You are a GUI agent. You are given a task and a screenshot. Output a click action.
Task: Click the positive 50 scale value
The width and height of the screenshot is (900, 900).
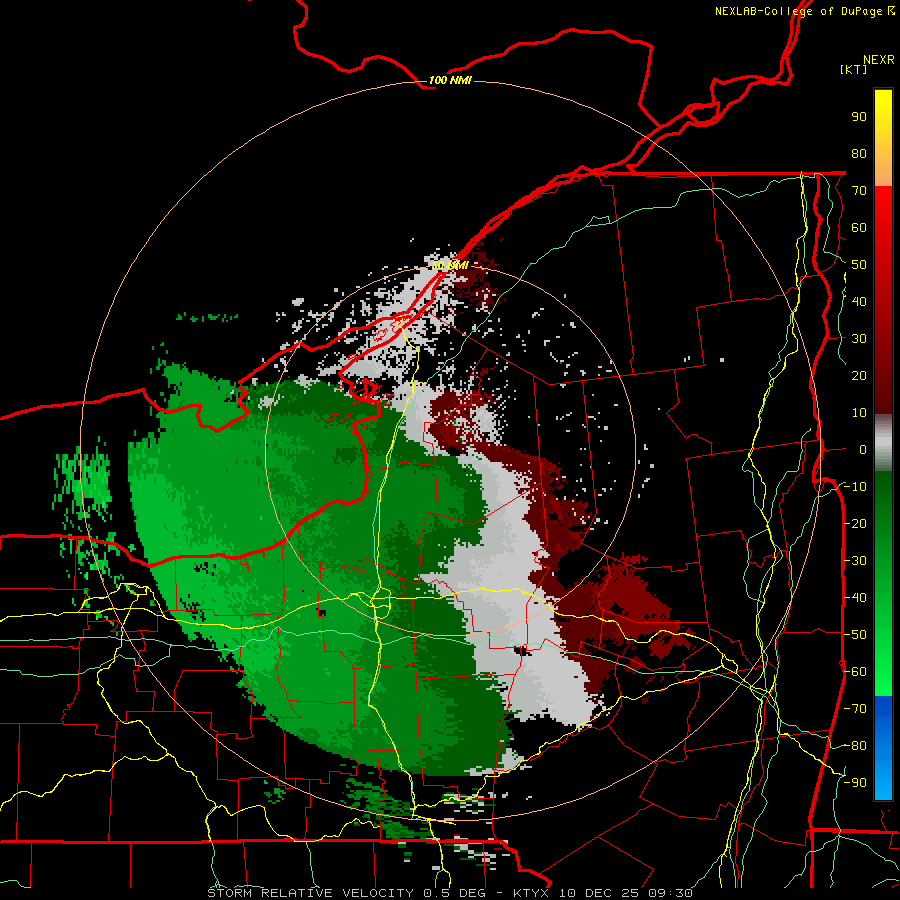click(x=859, y=265)
